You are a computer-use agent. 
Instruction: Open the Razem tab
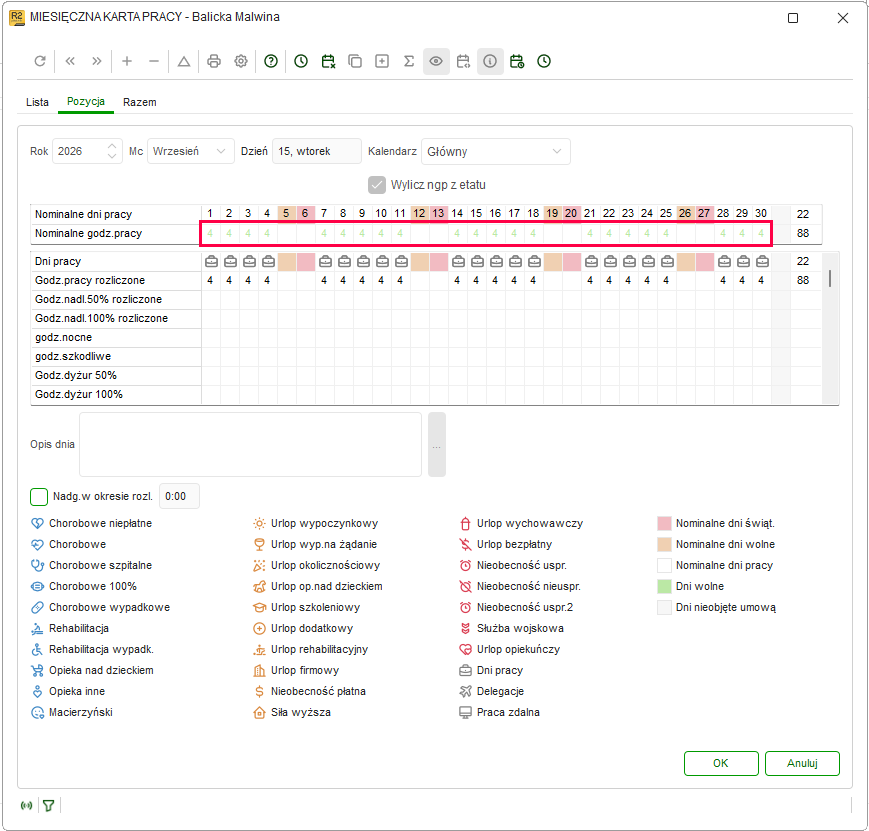click(x=140, y=102)
